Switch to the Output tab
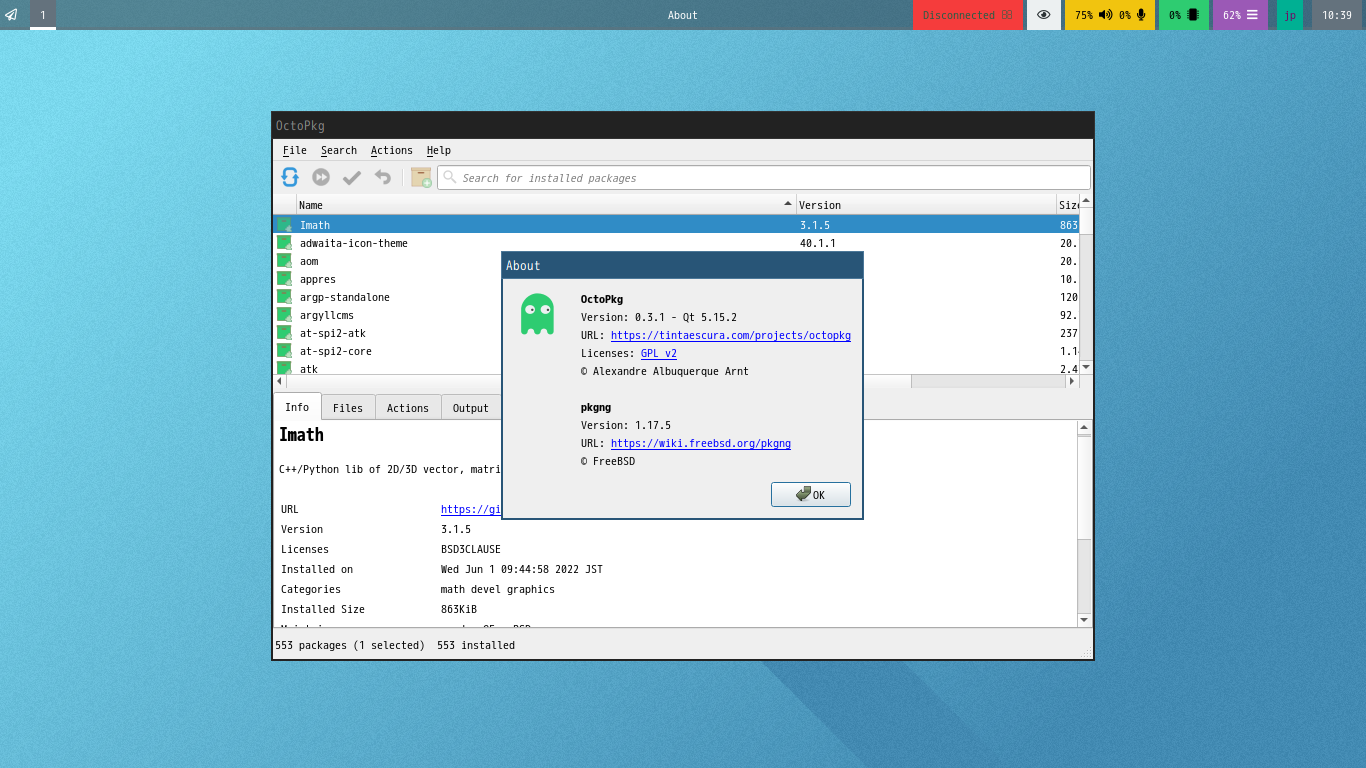Viewport: 1366px width, 768px height. click(471, 408)
